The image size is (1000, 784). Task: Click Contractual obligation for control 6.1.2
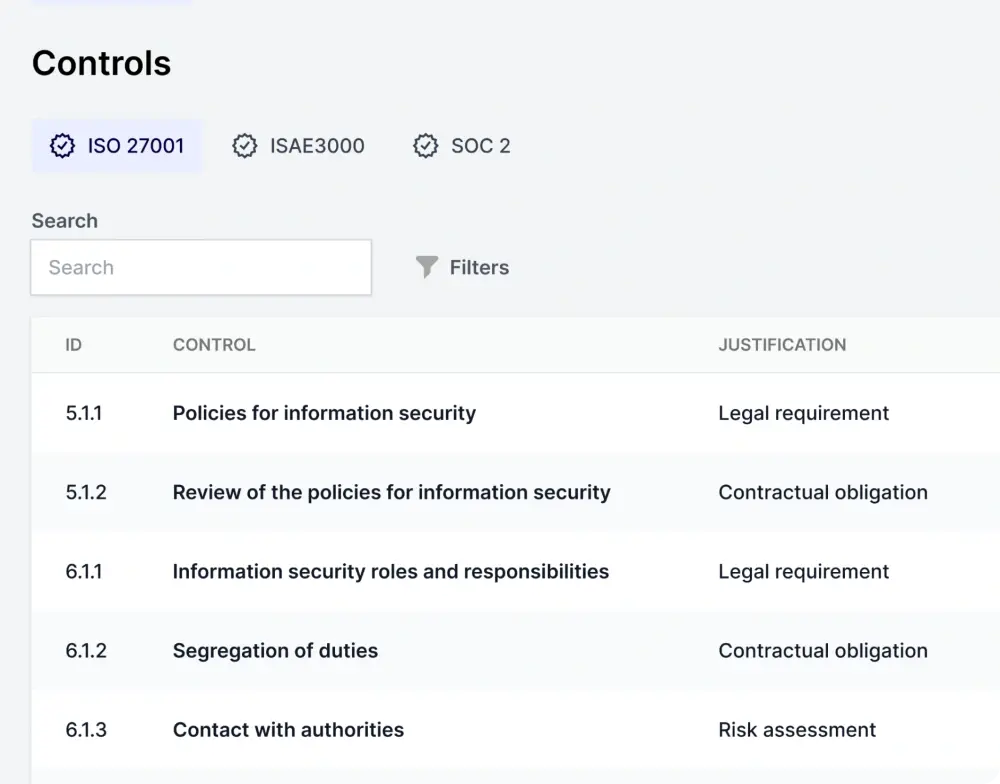click(x=822, y=650)
